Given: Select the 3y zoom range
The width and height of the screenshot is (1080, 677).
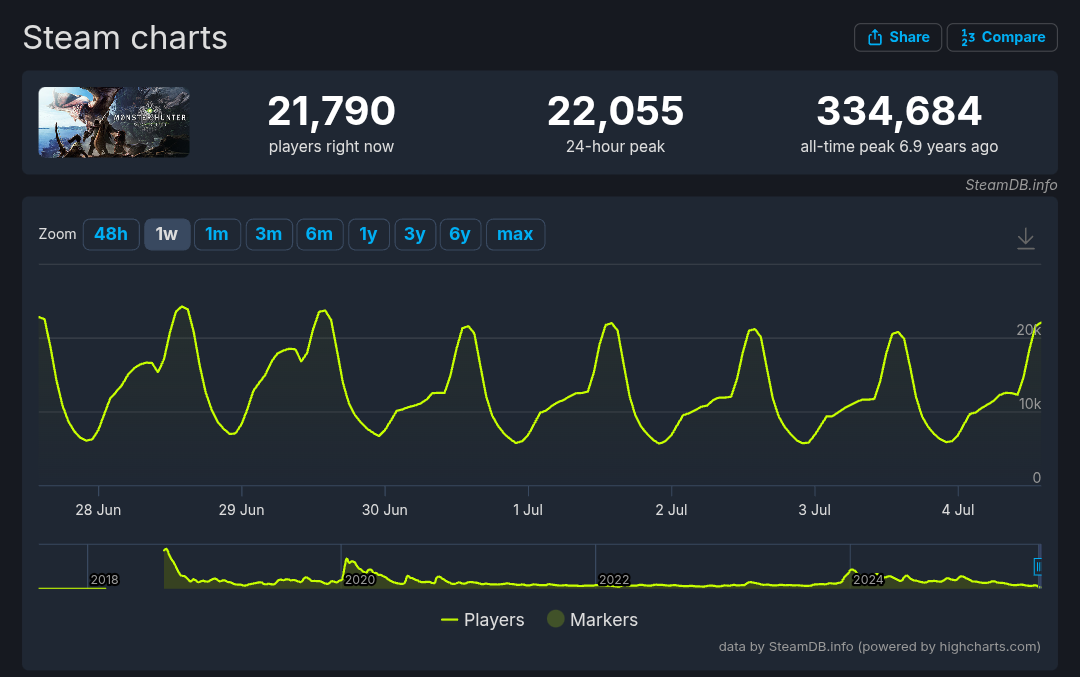Looking at the screenshot, I should (414, 234).
